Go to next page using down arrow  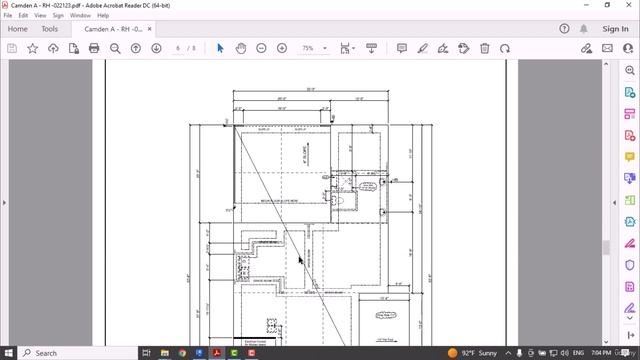(x=156, y=49)
